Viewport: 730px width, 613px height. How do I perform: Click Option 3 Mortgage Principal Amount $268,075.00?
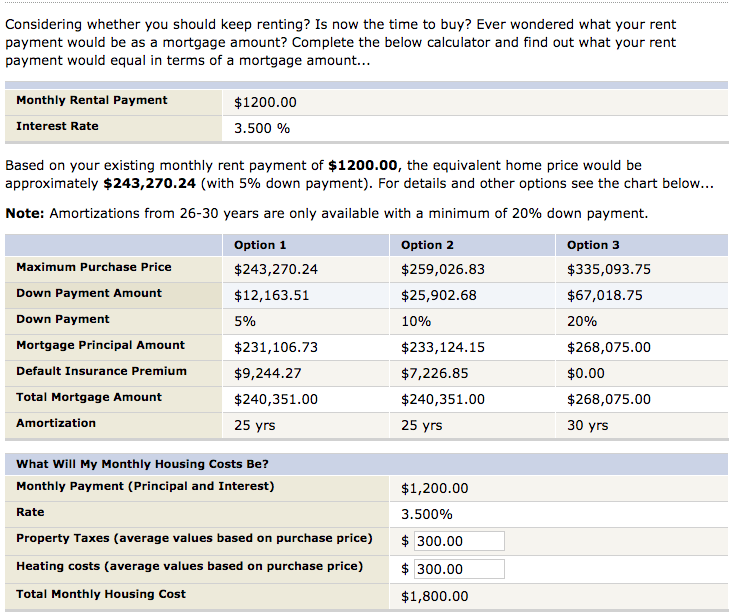(x=608, y=348)
